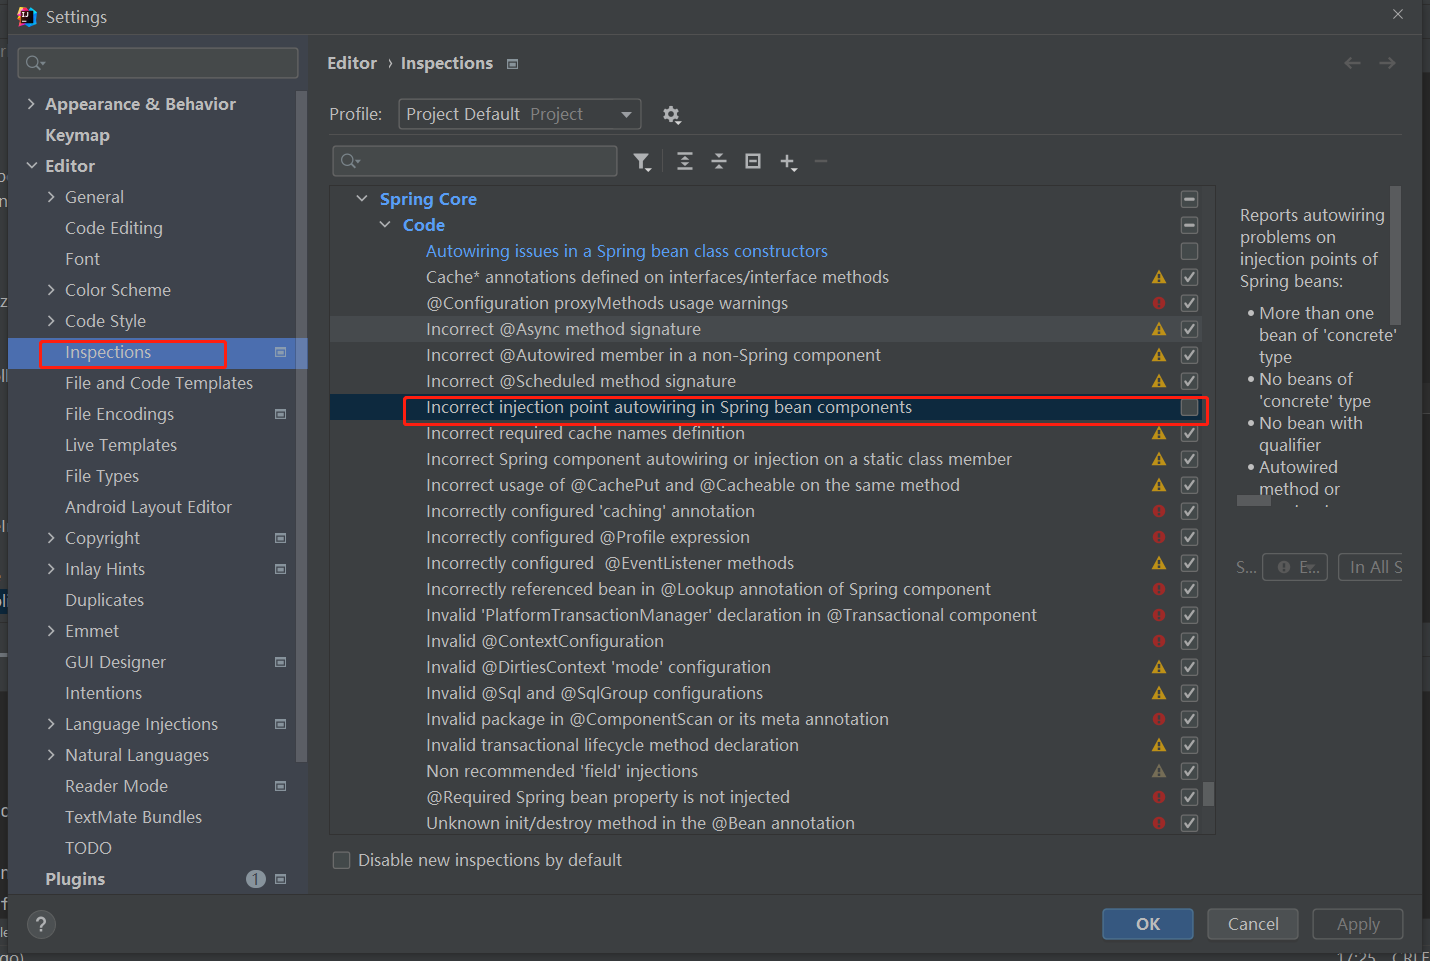1430x961 pixels.
Task: Click the description pane vertical scrollbar
Action: click(1396, 255)
